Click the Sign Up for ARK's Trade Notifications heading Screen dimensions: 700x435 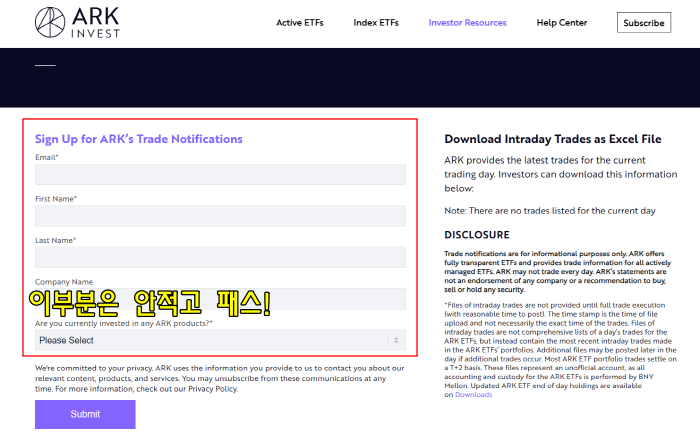(x=139, y=139)
